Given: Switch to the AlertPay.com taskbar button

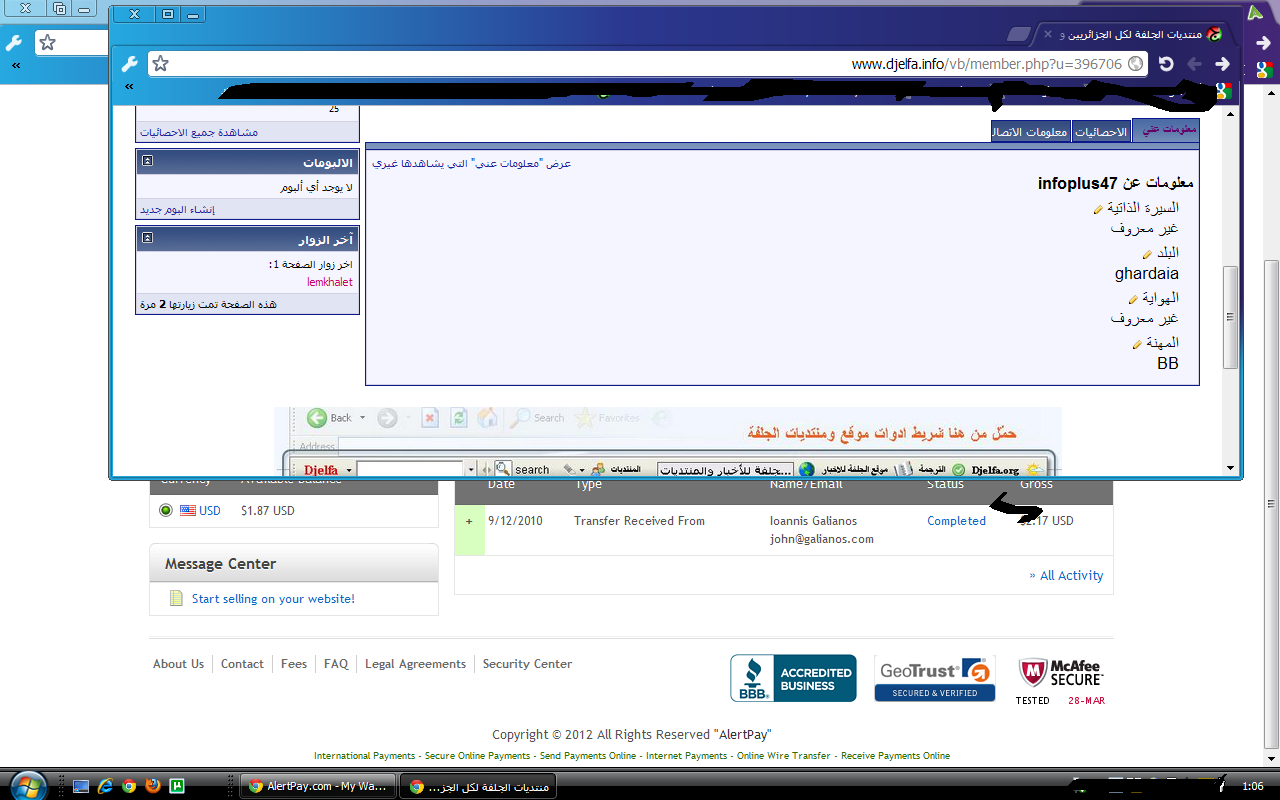Looking at the screenshot, I should (318, 787).
